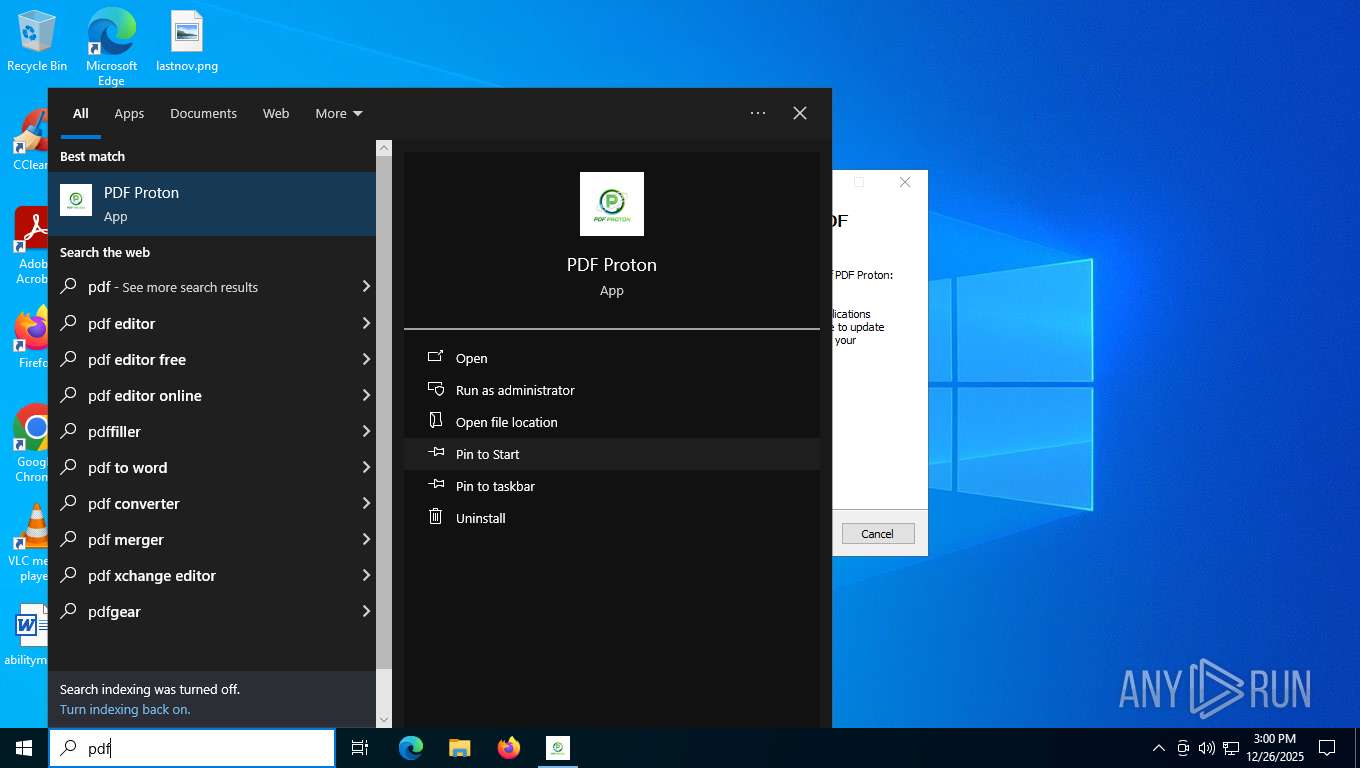Click the taskbar clock showing 3:00 PM
This screenshot has width=1360, height=768.
(1274, 748)
